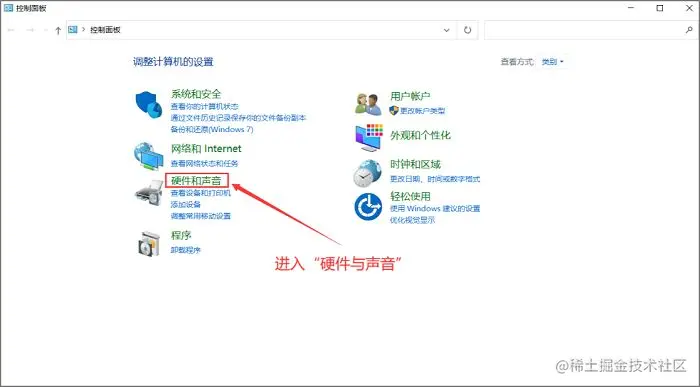The height and width of the screenshot is (387, 700).
Task: Click 优化视觉显示 link
Action: 412,220
